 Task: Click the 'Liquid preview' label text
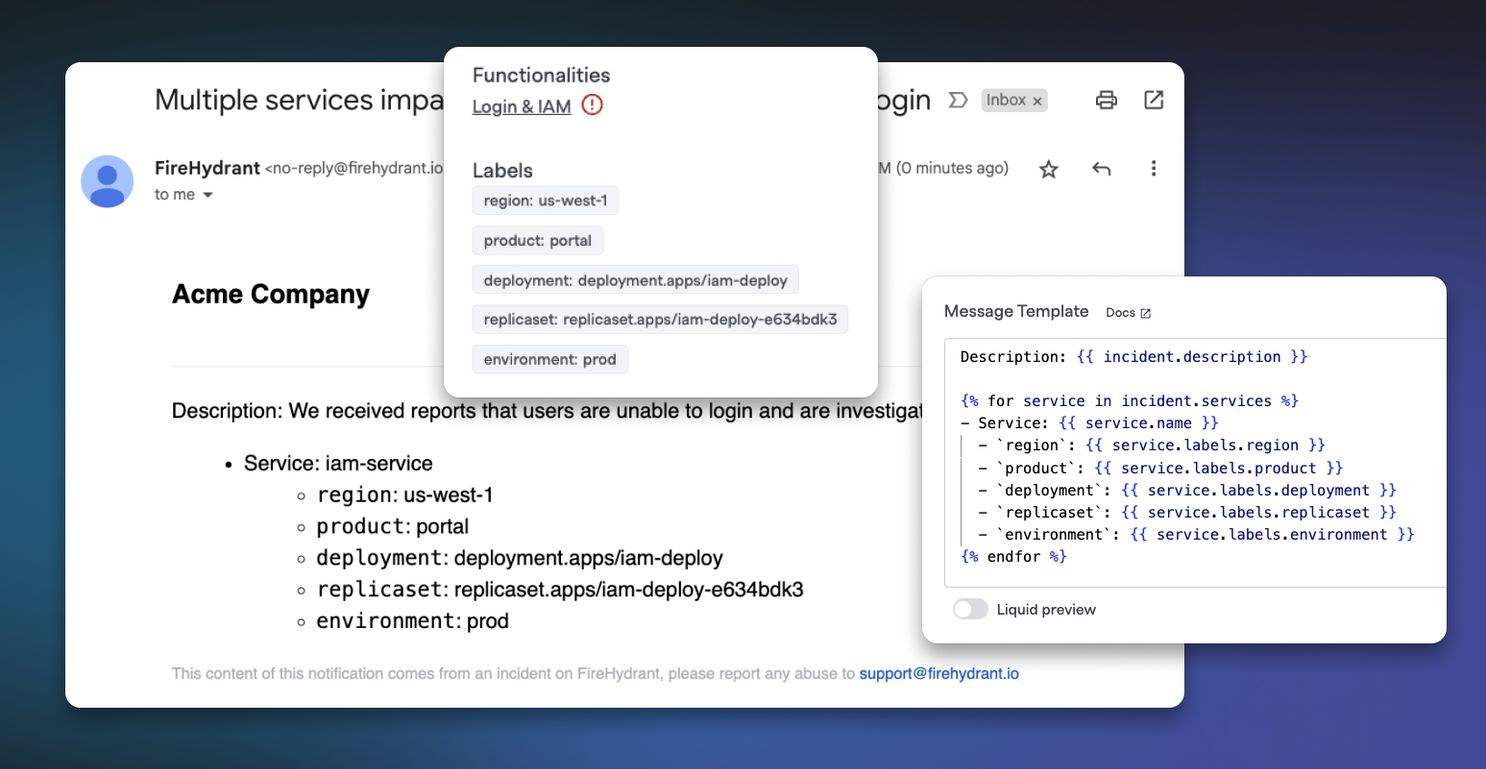[1046, 609]
